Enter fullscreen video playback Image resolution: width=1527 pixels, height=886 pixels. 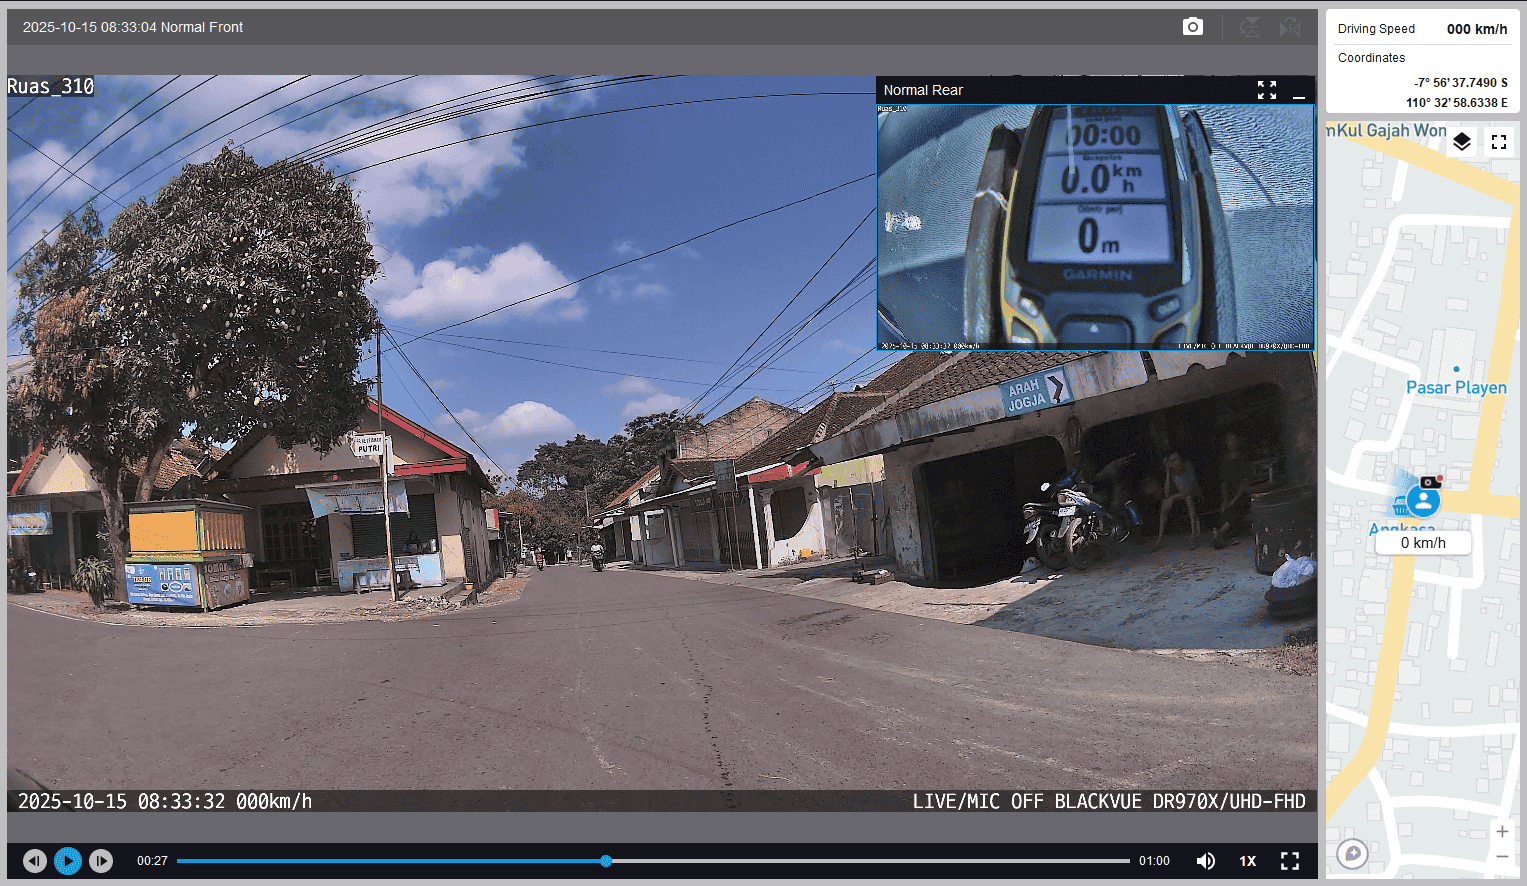click(1290, 861)
